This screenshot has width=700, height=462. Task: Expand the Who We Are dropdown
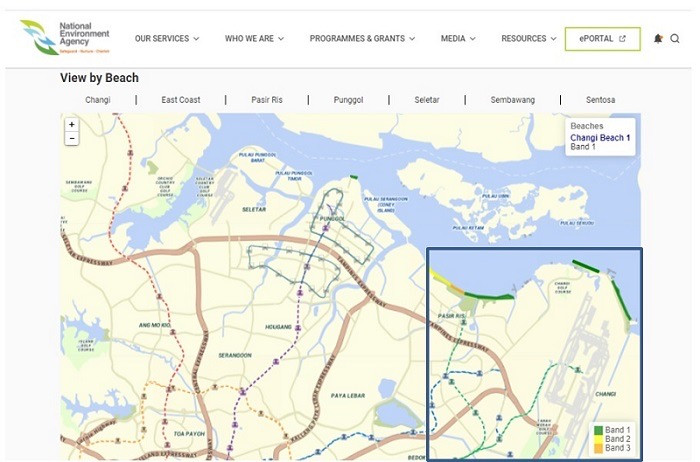click(x=254, y=39)
